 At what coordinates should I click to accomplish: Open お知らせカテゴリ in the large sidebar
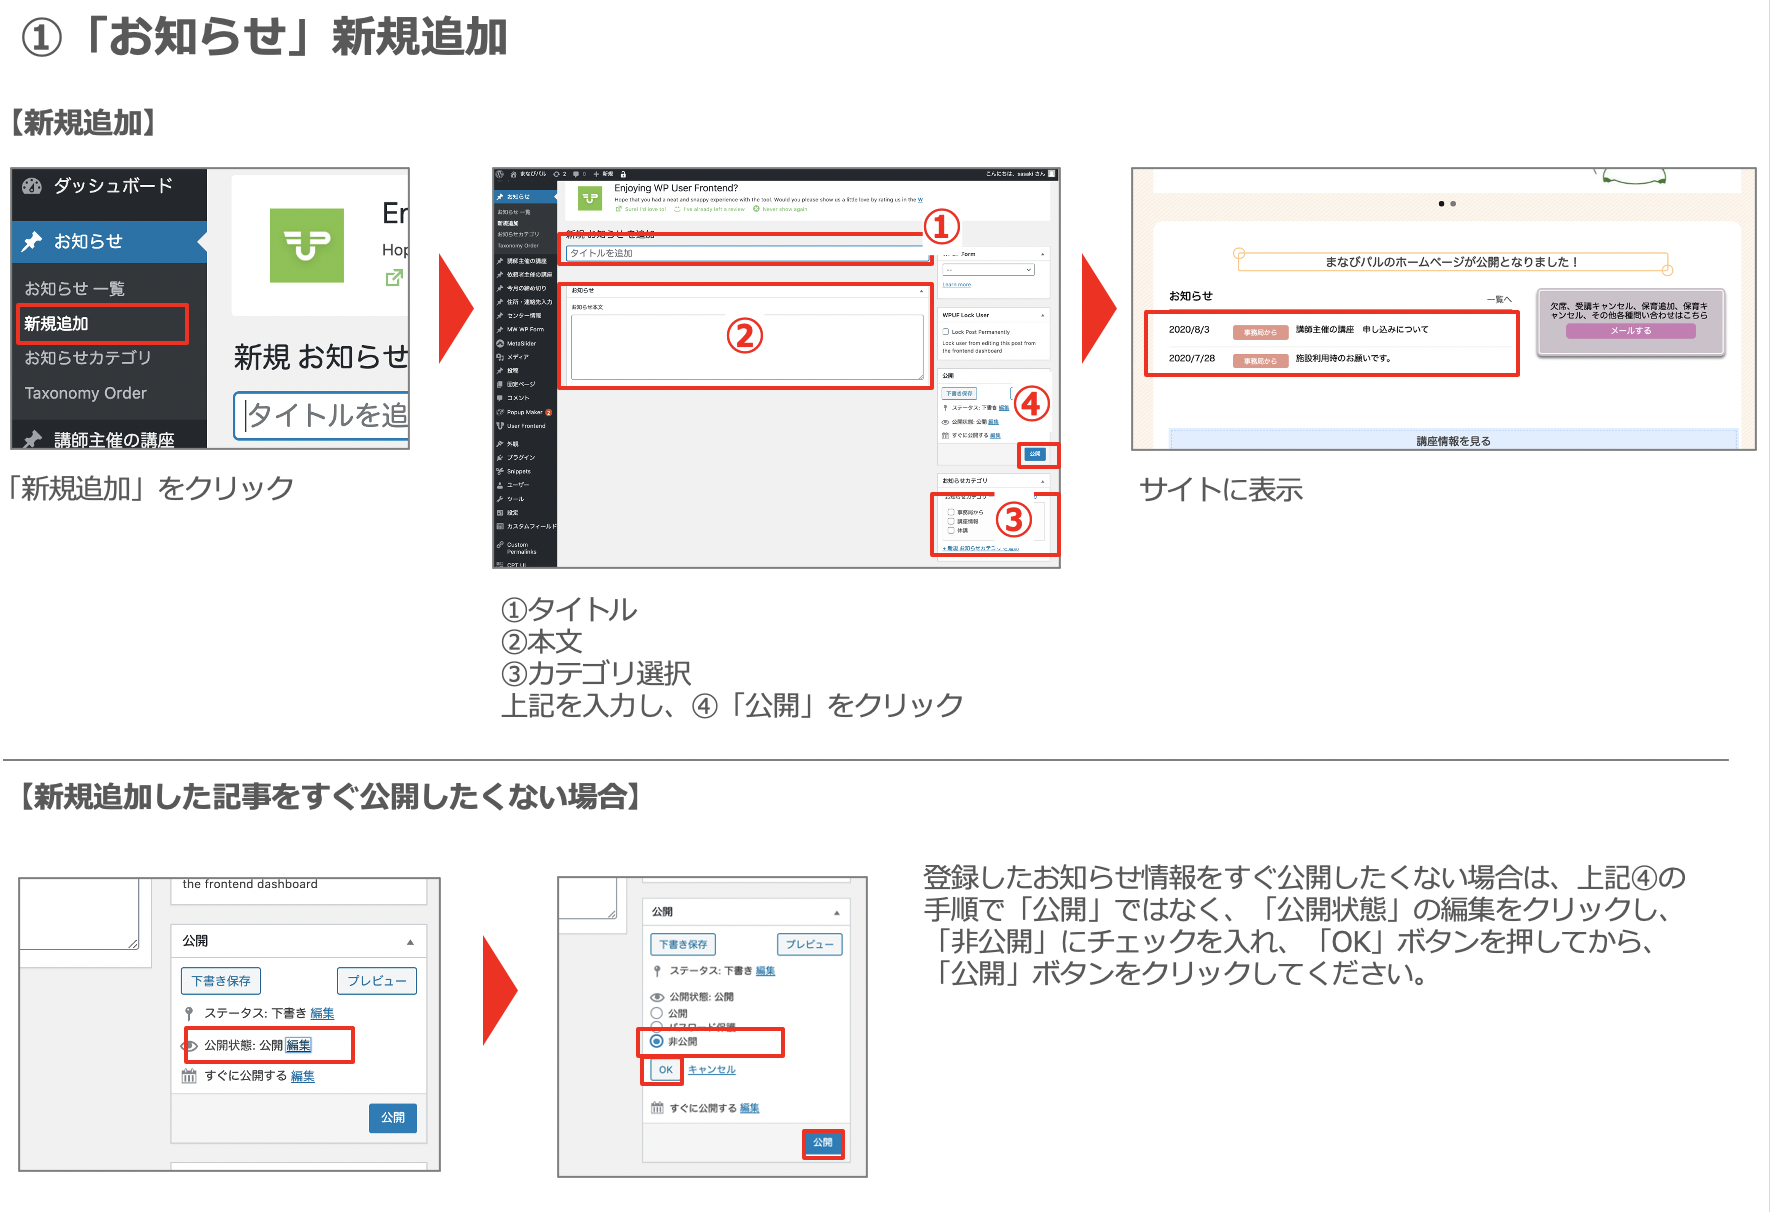click(x=88, y=357)
